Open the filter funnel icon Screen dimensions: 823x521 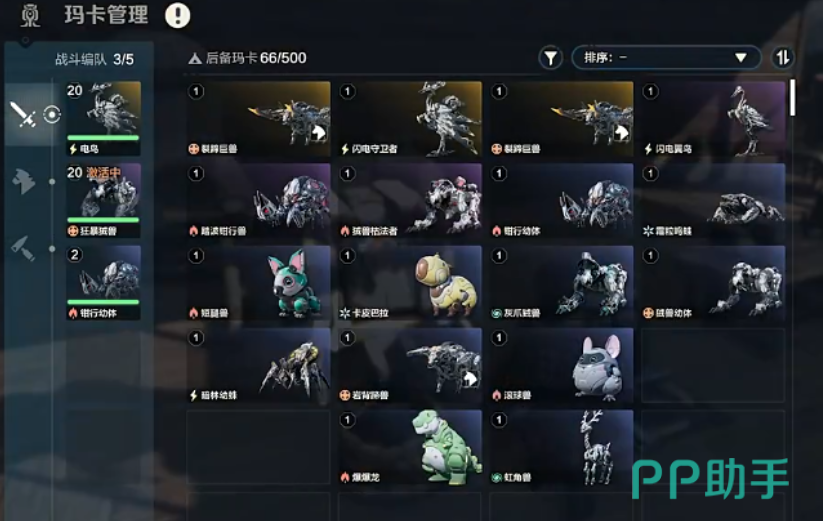550,58
